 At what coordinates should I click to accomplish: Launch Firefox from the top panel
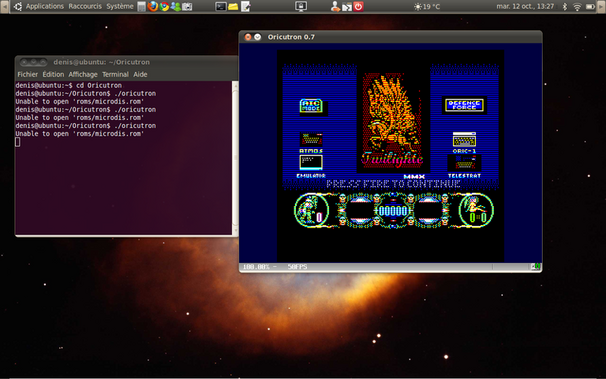(153, 6)
